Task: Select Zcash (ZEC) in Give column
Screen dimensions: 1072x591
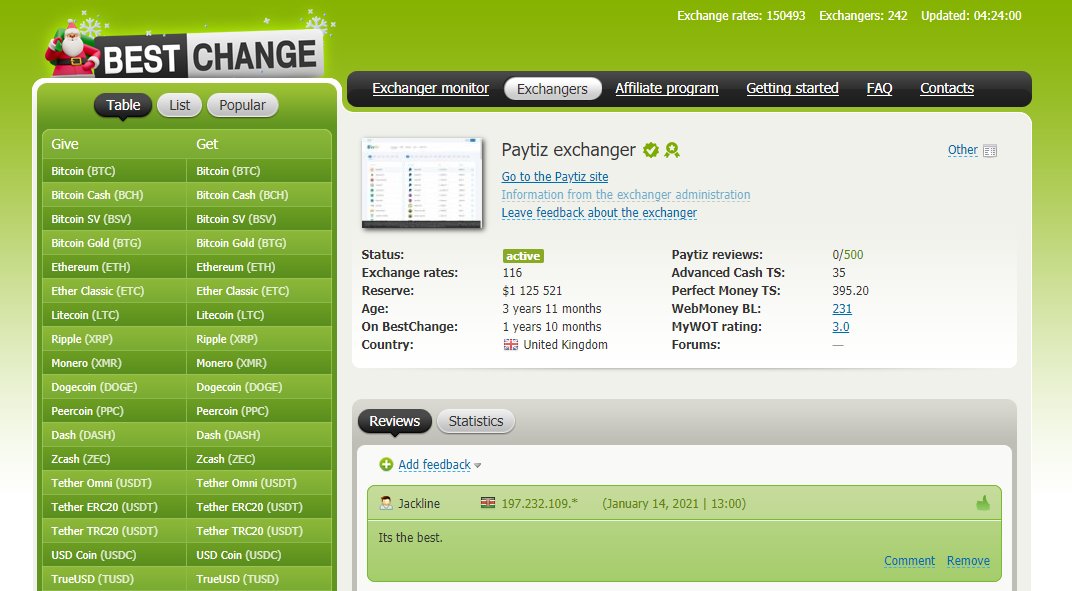Action: pyautogui.click(x=114, y=458)
